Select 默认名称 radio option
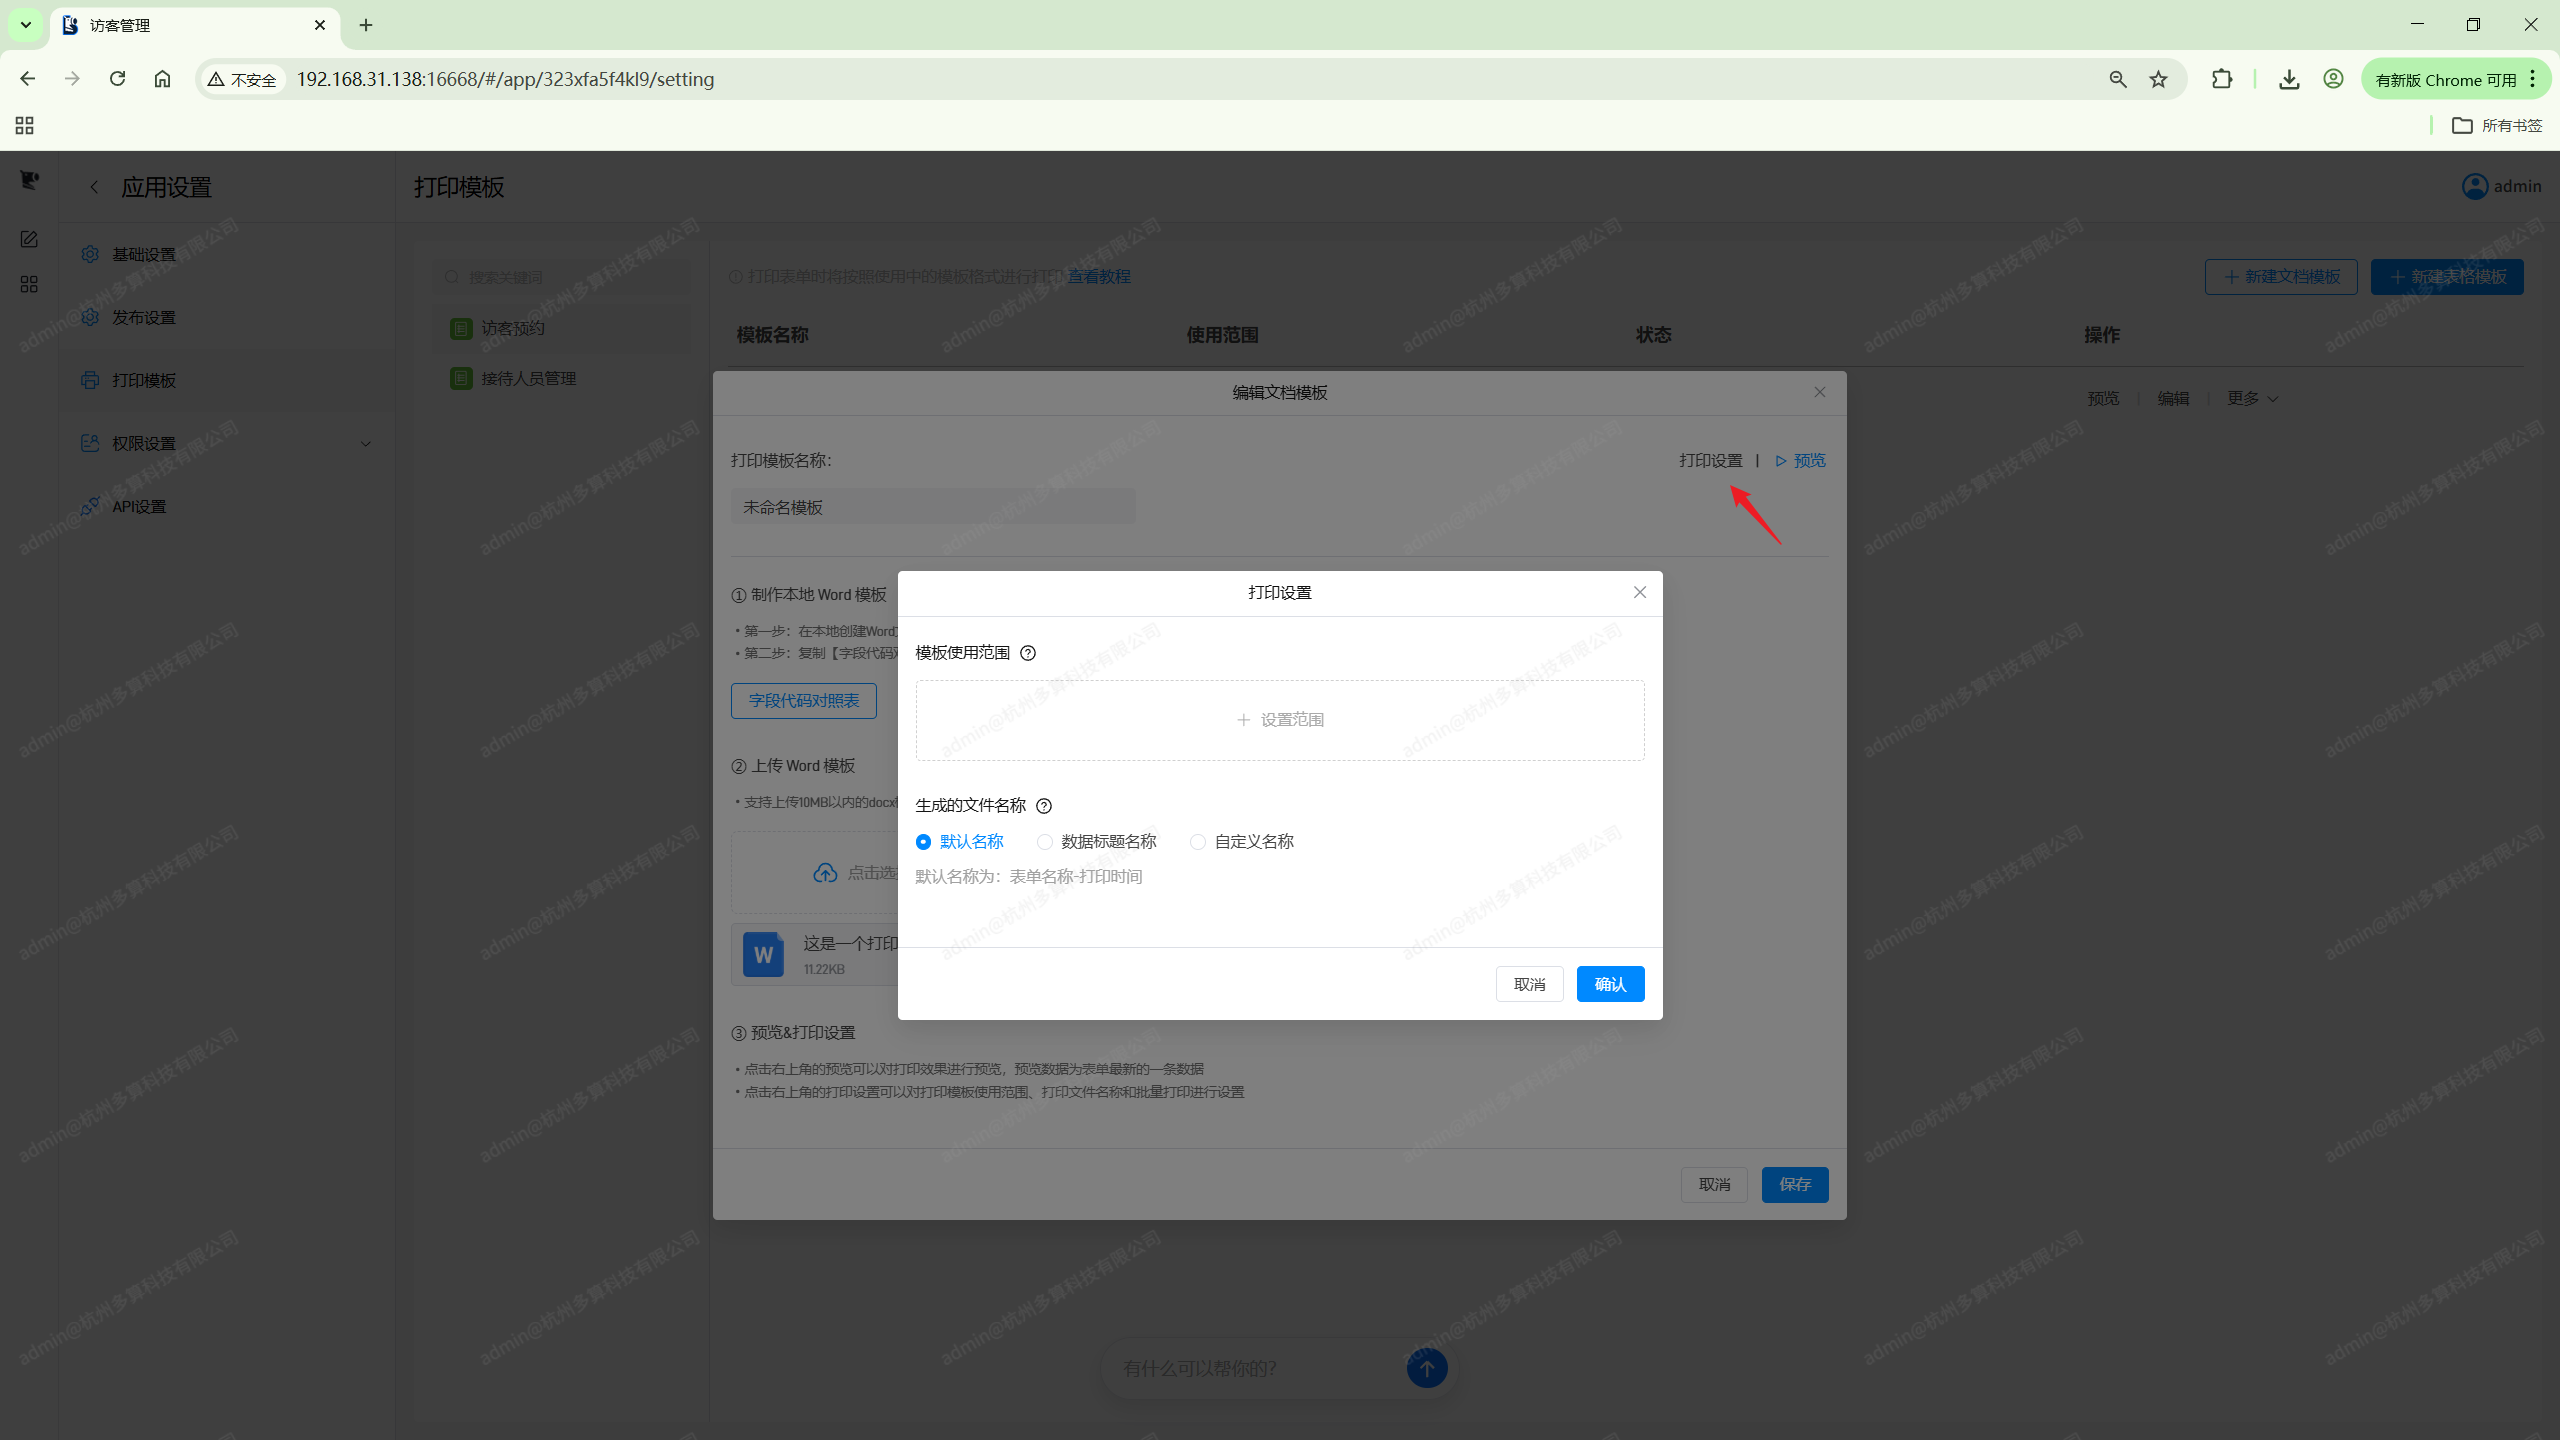This screenshot has height=1440, width=2560. pos(923,842)
